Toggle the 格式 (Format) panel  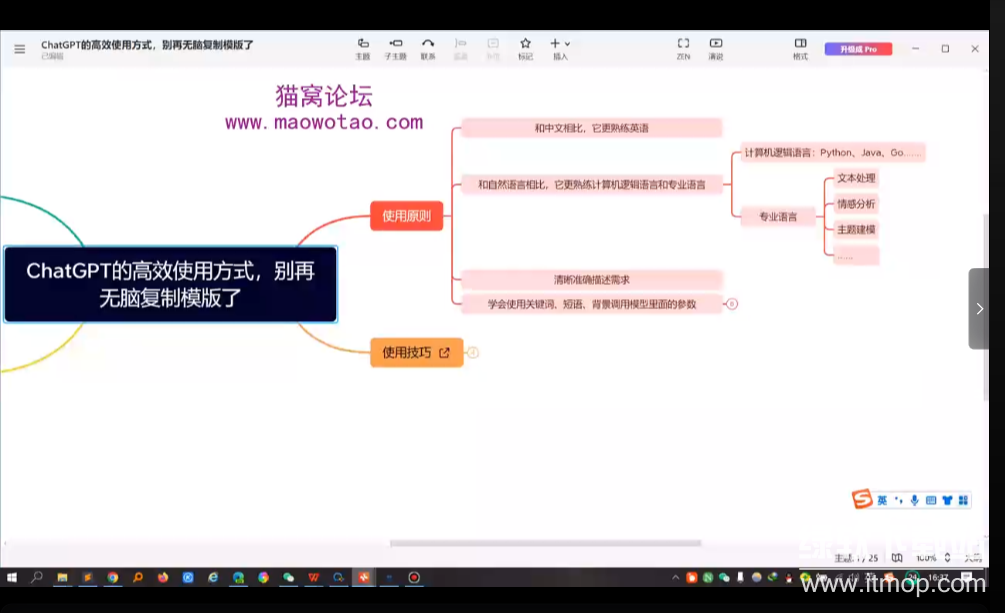coord(801,49)
